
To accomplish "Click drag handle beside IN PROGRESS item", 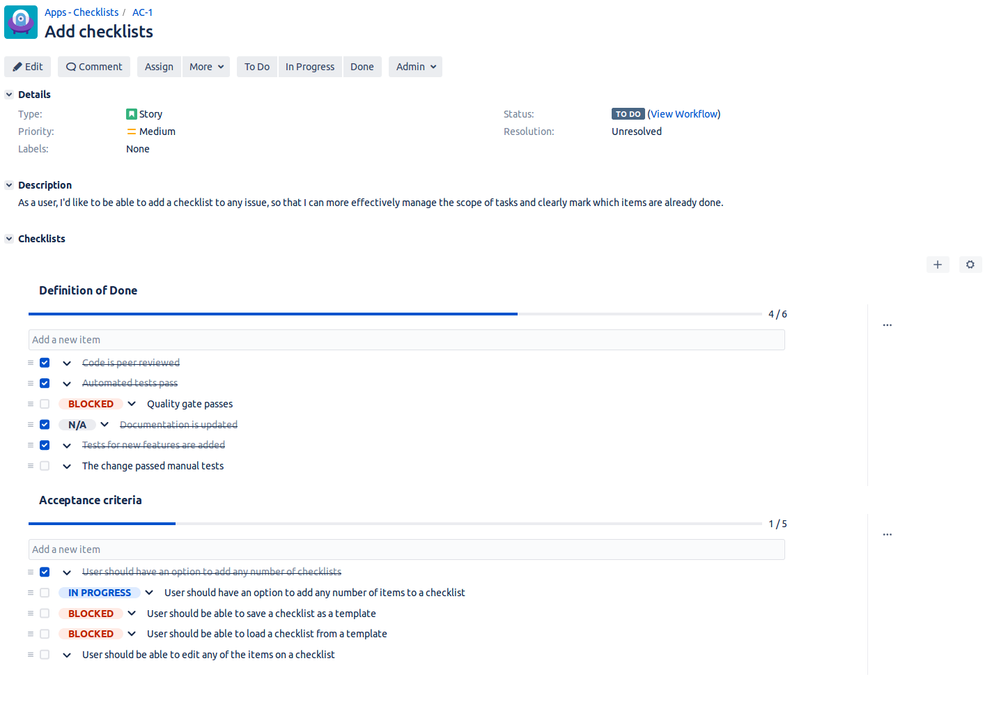I will pos(31,593).
